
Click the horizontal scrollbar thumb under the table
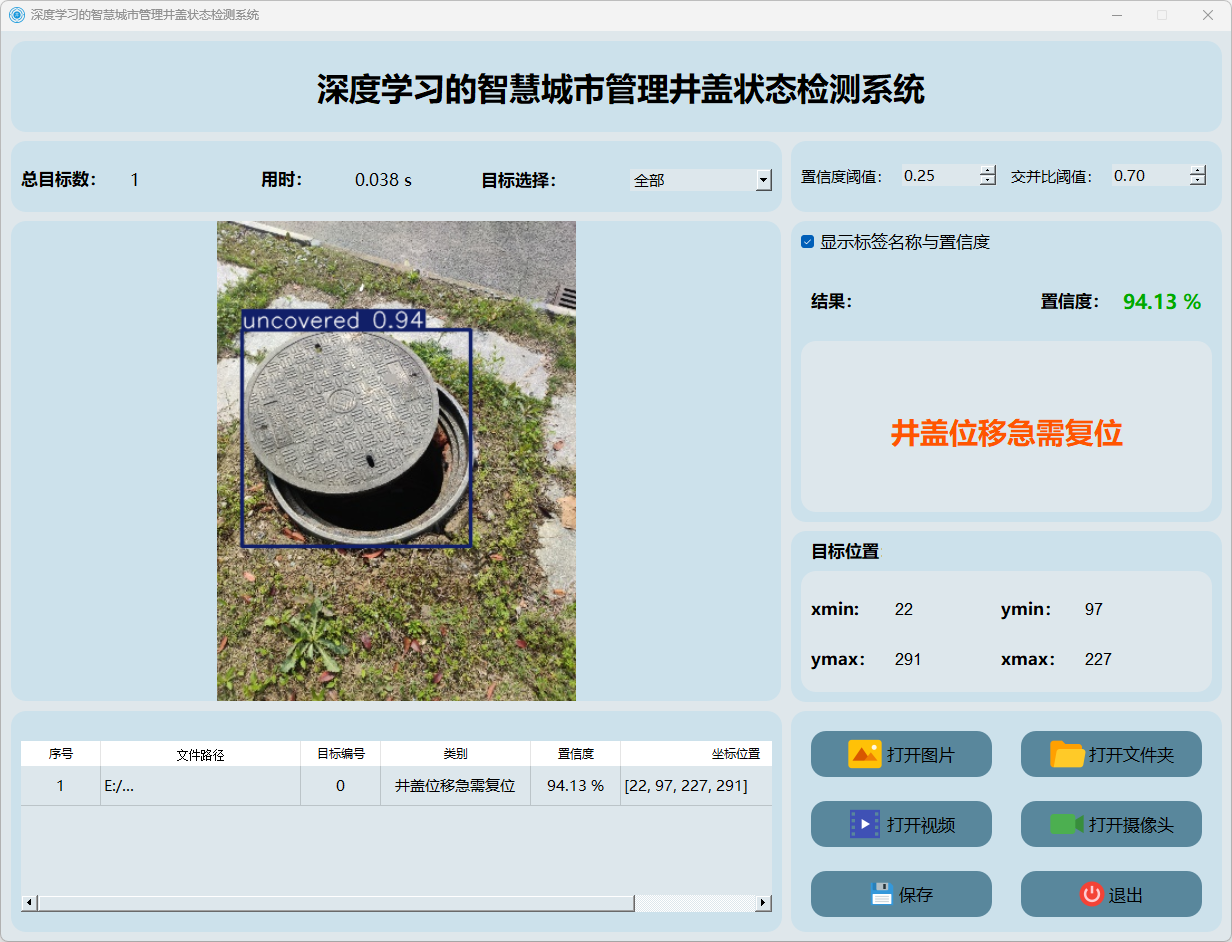[x=335, y=903]
